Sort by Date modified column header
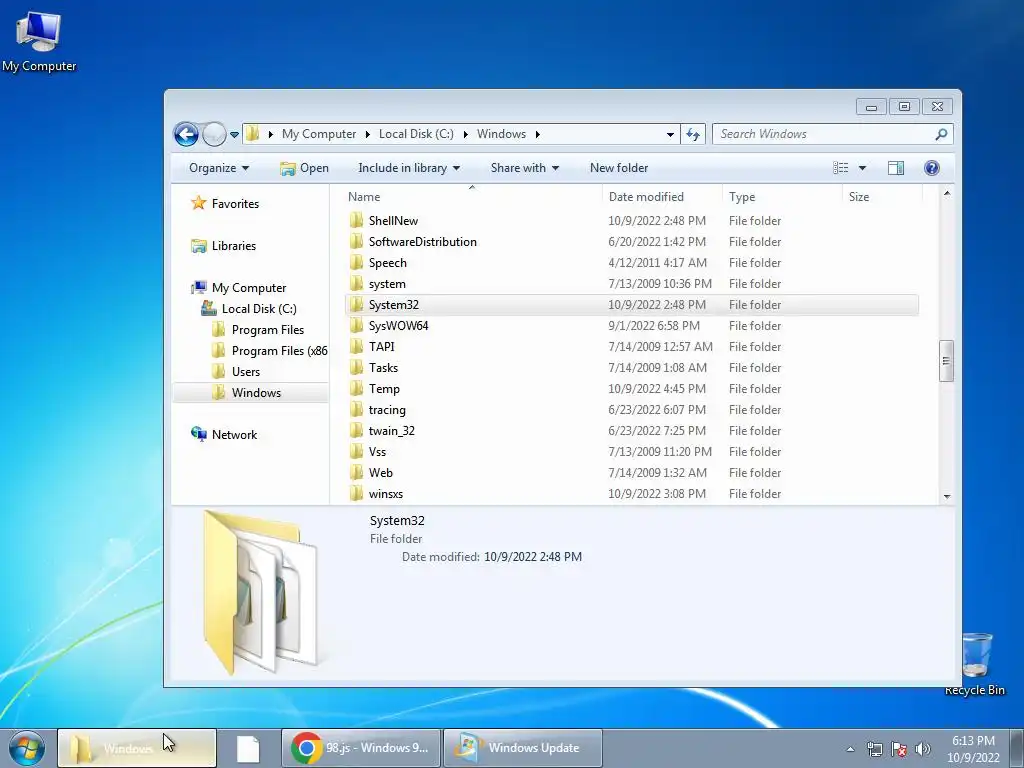 click(646, 197)
